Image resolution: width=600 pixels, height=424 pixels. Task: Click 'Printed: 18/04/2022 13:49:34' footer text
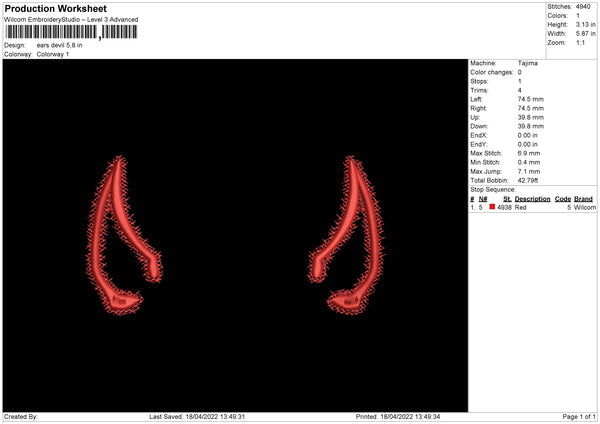[398, 417]
